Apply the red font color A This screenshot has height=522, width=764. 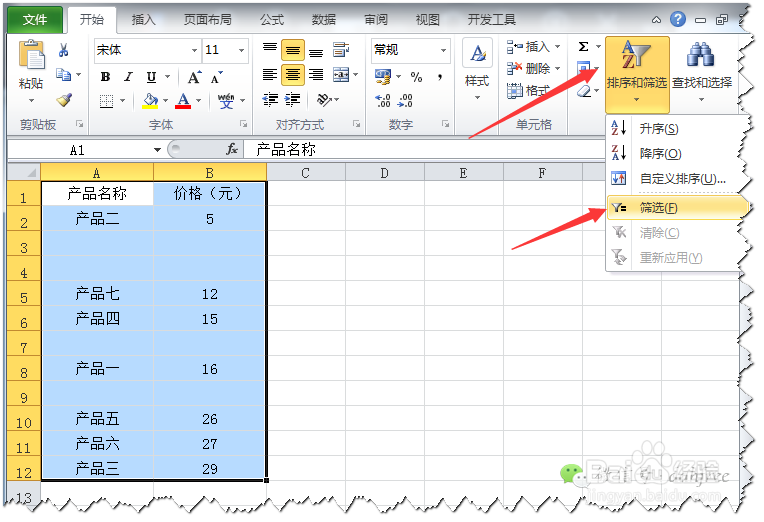click(x=183, y=101)
